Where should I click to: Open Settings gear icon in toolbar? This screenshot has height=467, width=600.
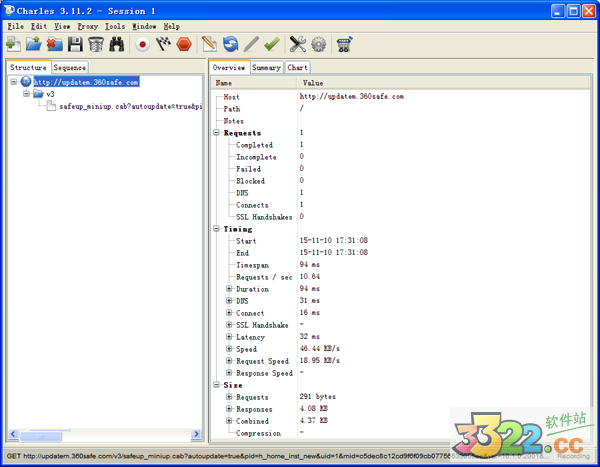(318, 44)
